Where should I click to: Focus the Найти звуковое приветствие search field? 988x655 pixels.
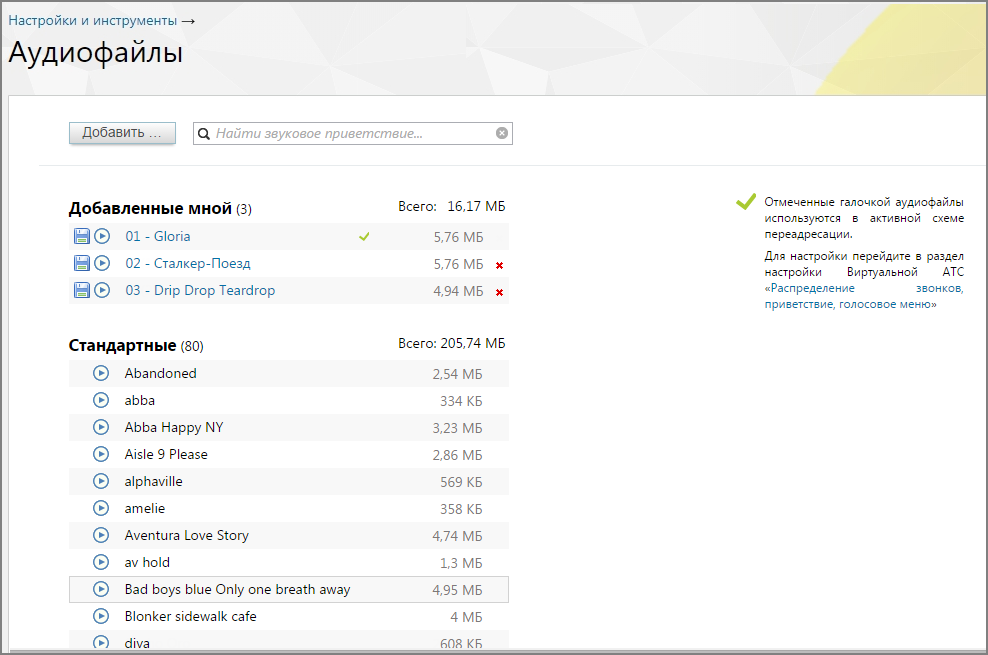click(x=353, y=134)
